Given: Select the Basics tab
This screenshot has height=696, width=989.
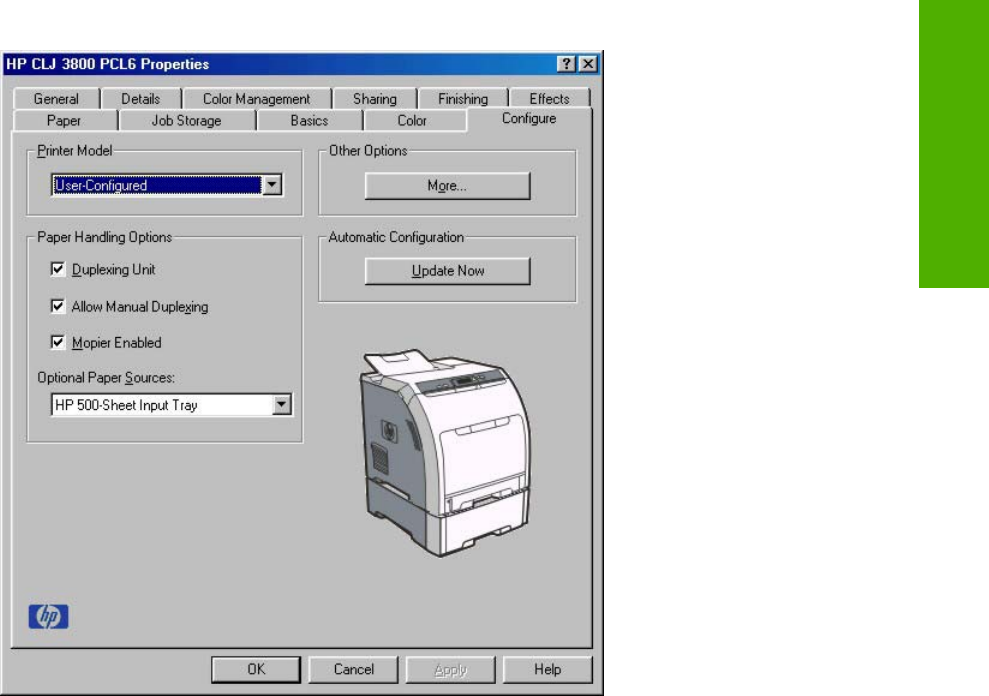Looking at the screenshot, I should point(309,121).
